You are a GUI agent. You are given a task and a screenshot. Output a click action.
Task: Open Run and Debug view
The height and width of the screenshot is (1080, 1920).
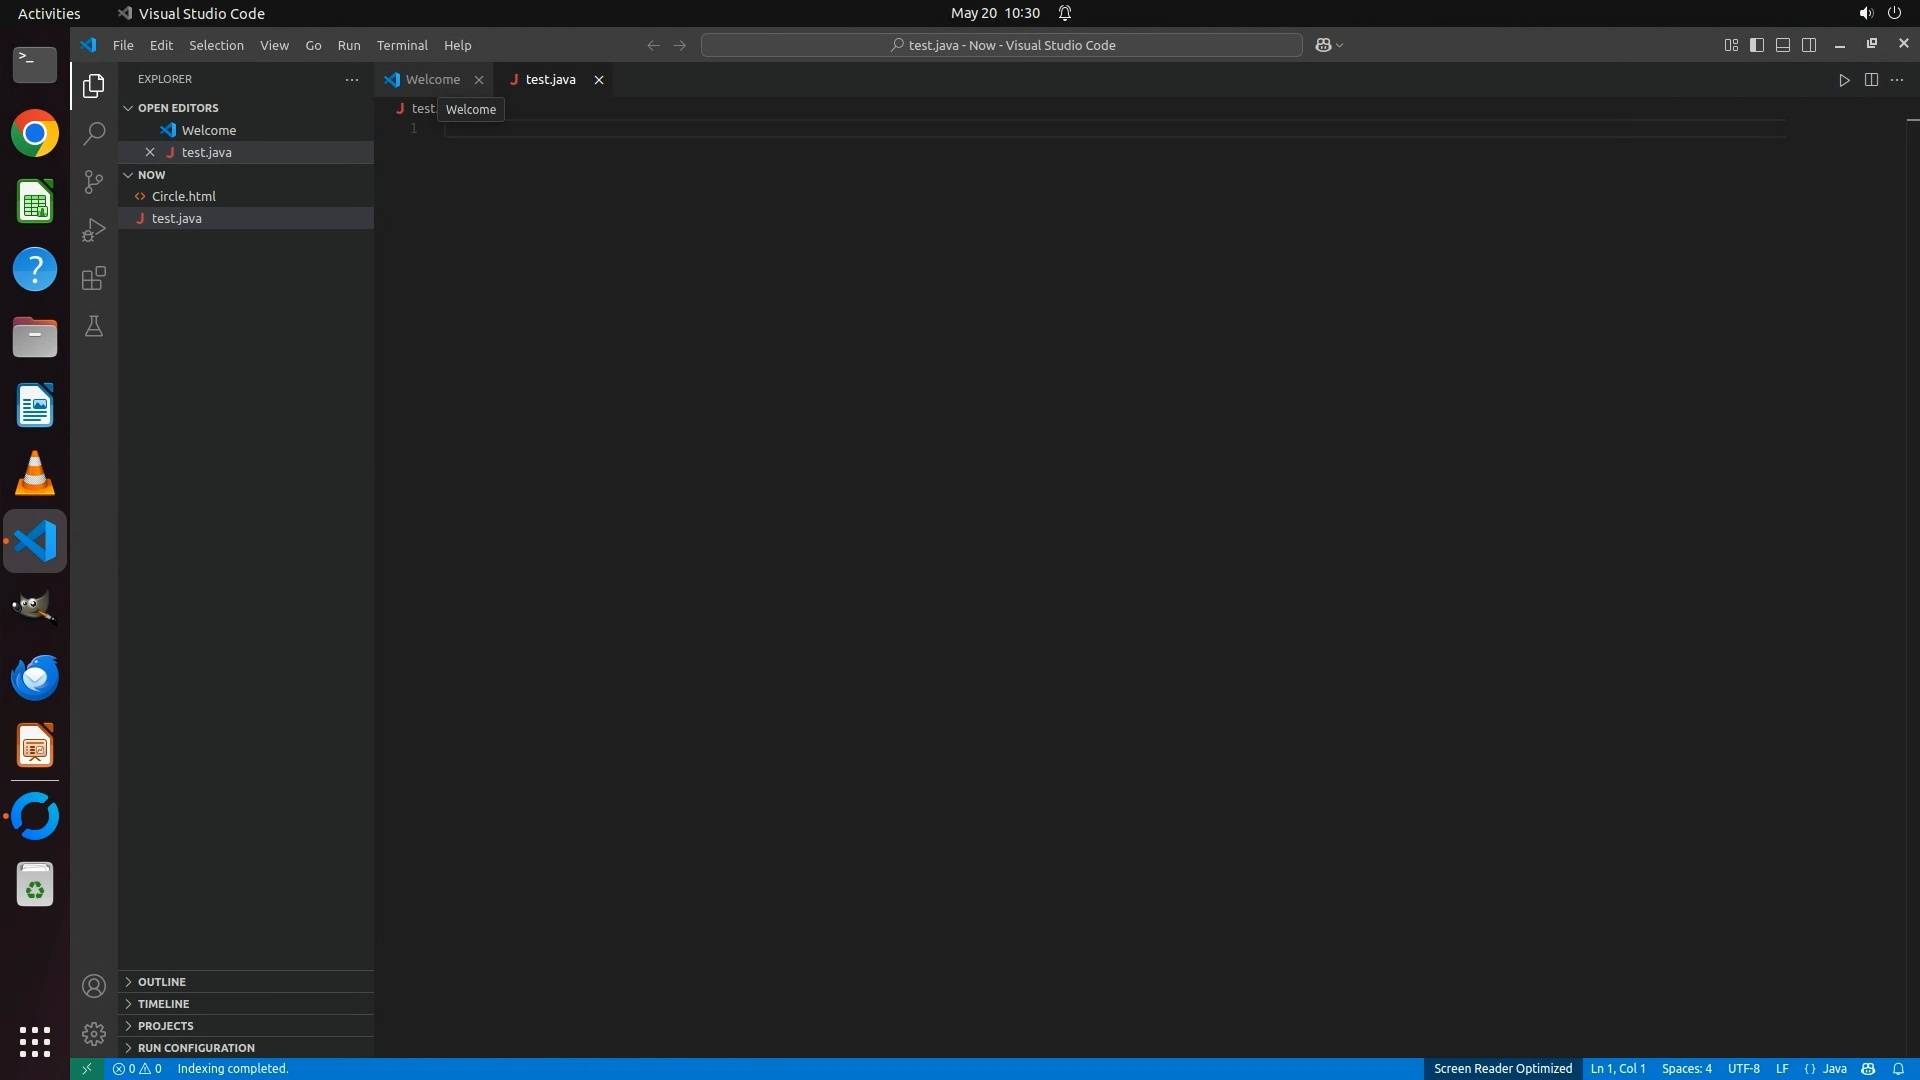[x=94, y=230]
